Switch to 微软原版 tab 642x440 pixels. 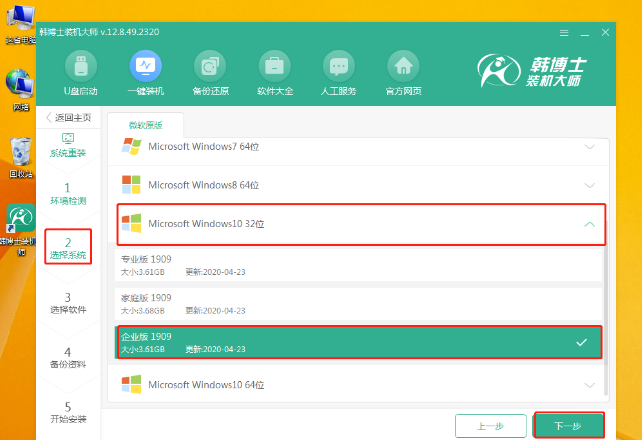click(x=146, y=125)
